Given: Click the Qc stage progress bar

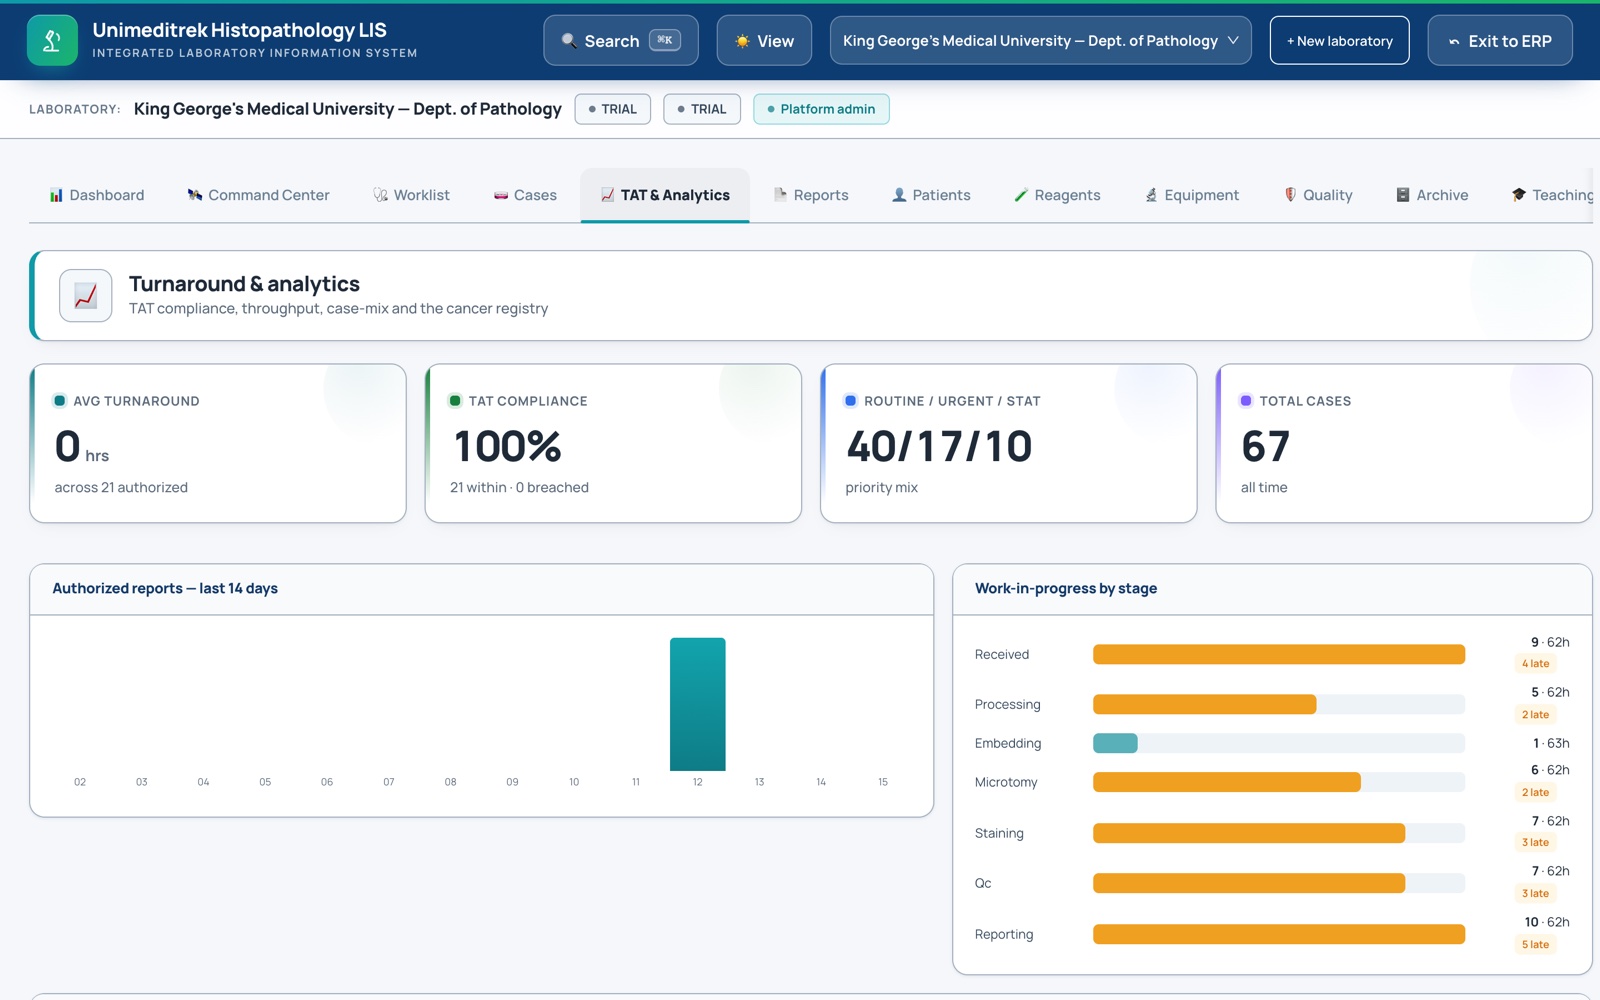Looking at the screenshot, I should point(1279,883).
